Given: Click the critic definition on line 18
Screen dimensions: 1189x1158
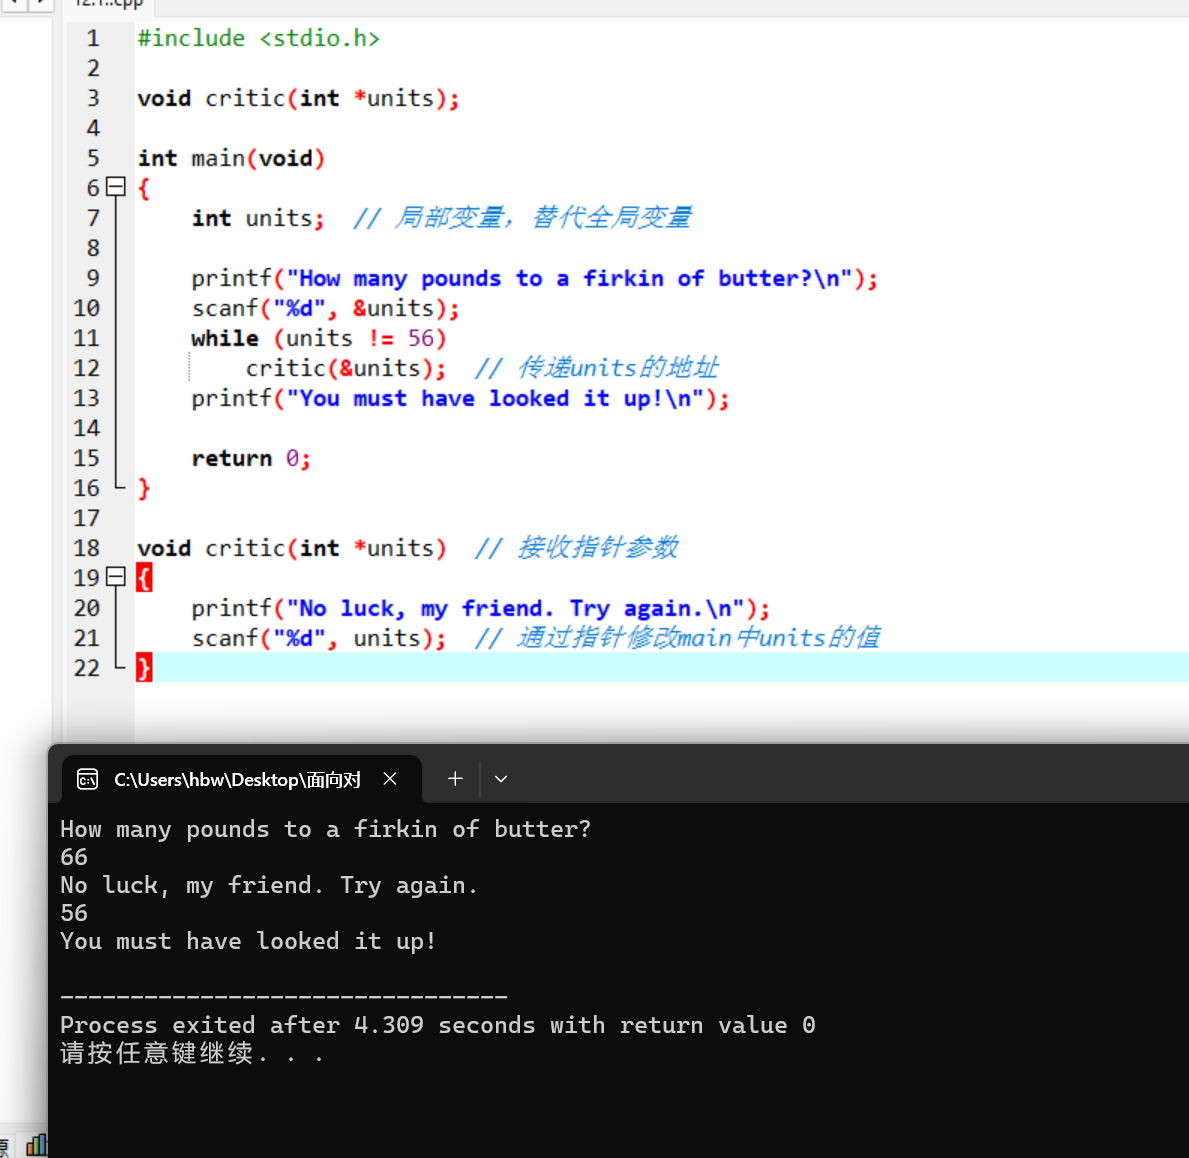Looking at the screenshot, I should (x=292, y=548).
